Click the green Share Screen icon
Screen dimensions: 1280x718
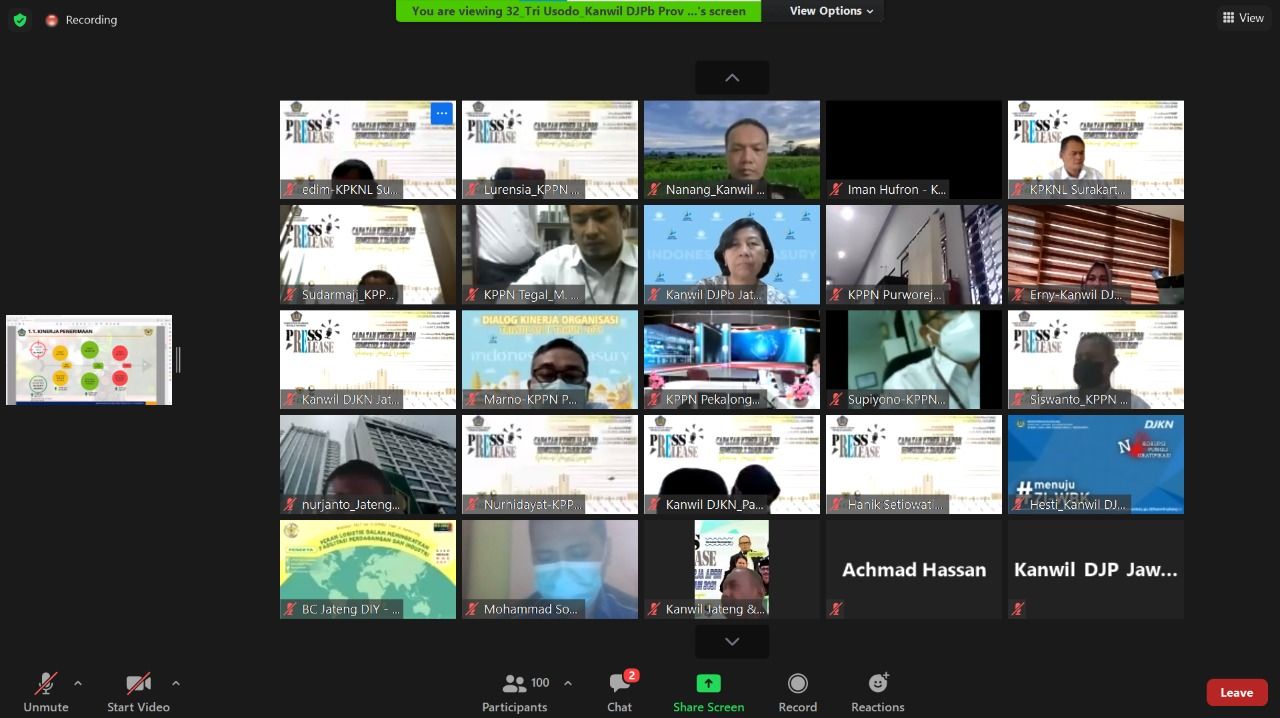[x=708, y=683]
